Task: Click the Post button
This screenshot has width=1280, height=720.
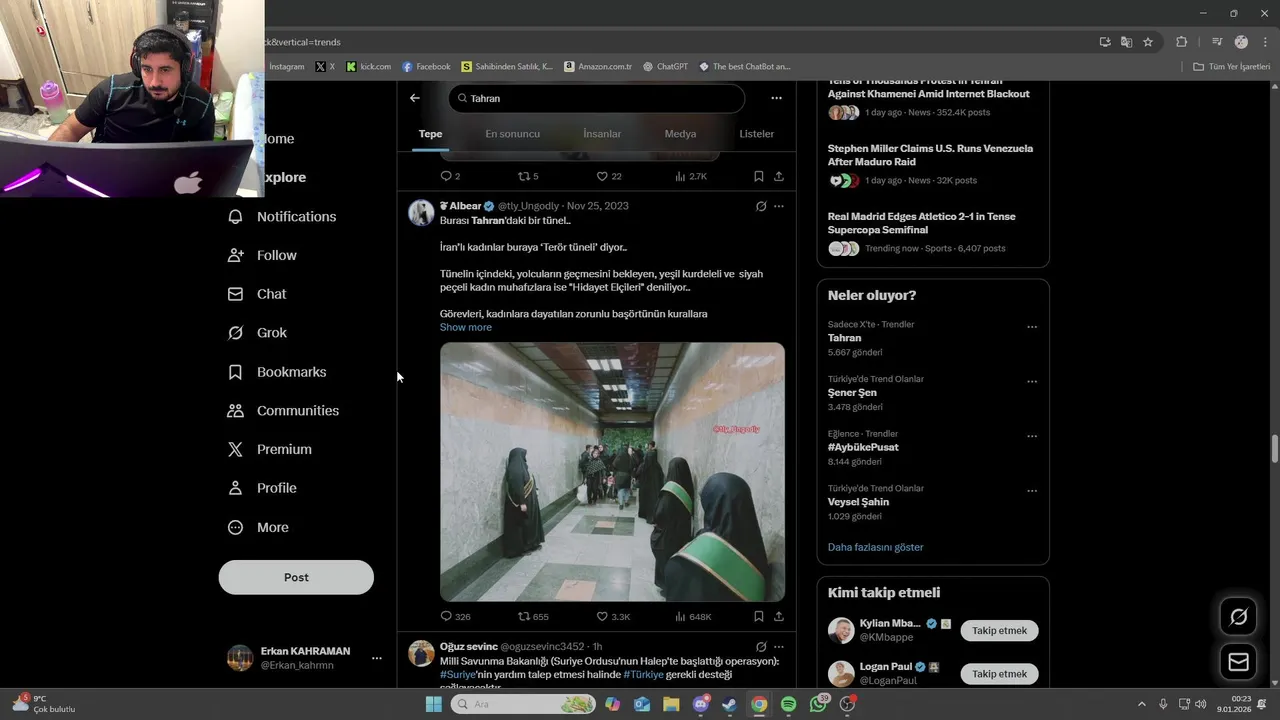Action: tap(296, 577)
